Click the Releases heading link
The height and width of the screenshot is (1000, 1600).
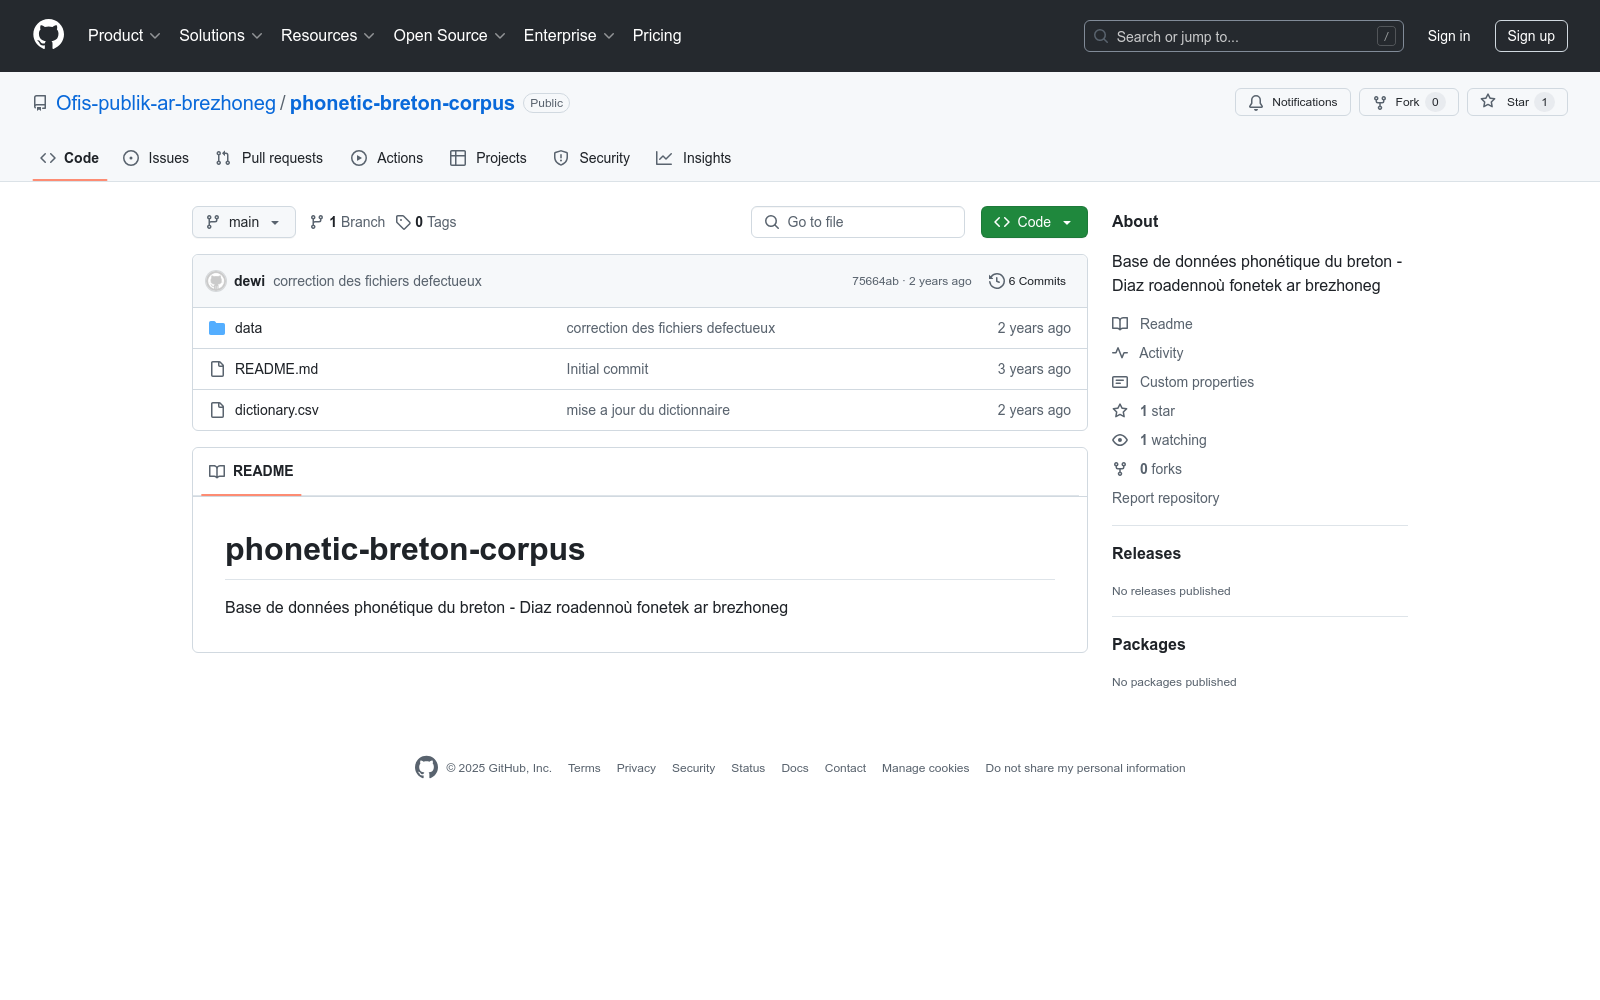1146,553
